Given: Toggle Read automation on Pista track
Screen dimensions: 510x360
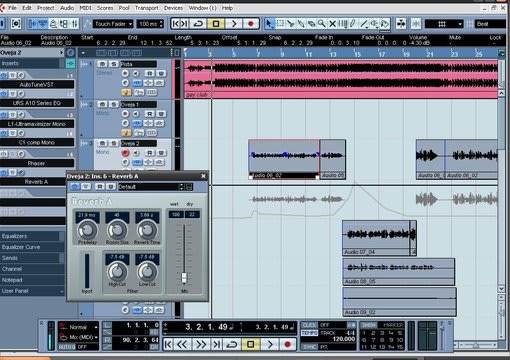Looking at the screenshot, I should (150, 73).
